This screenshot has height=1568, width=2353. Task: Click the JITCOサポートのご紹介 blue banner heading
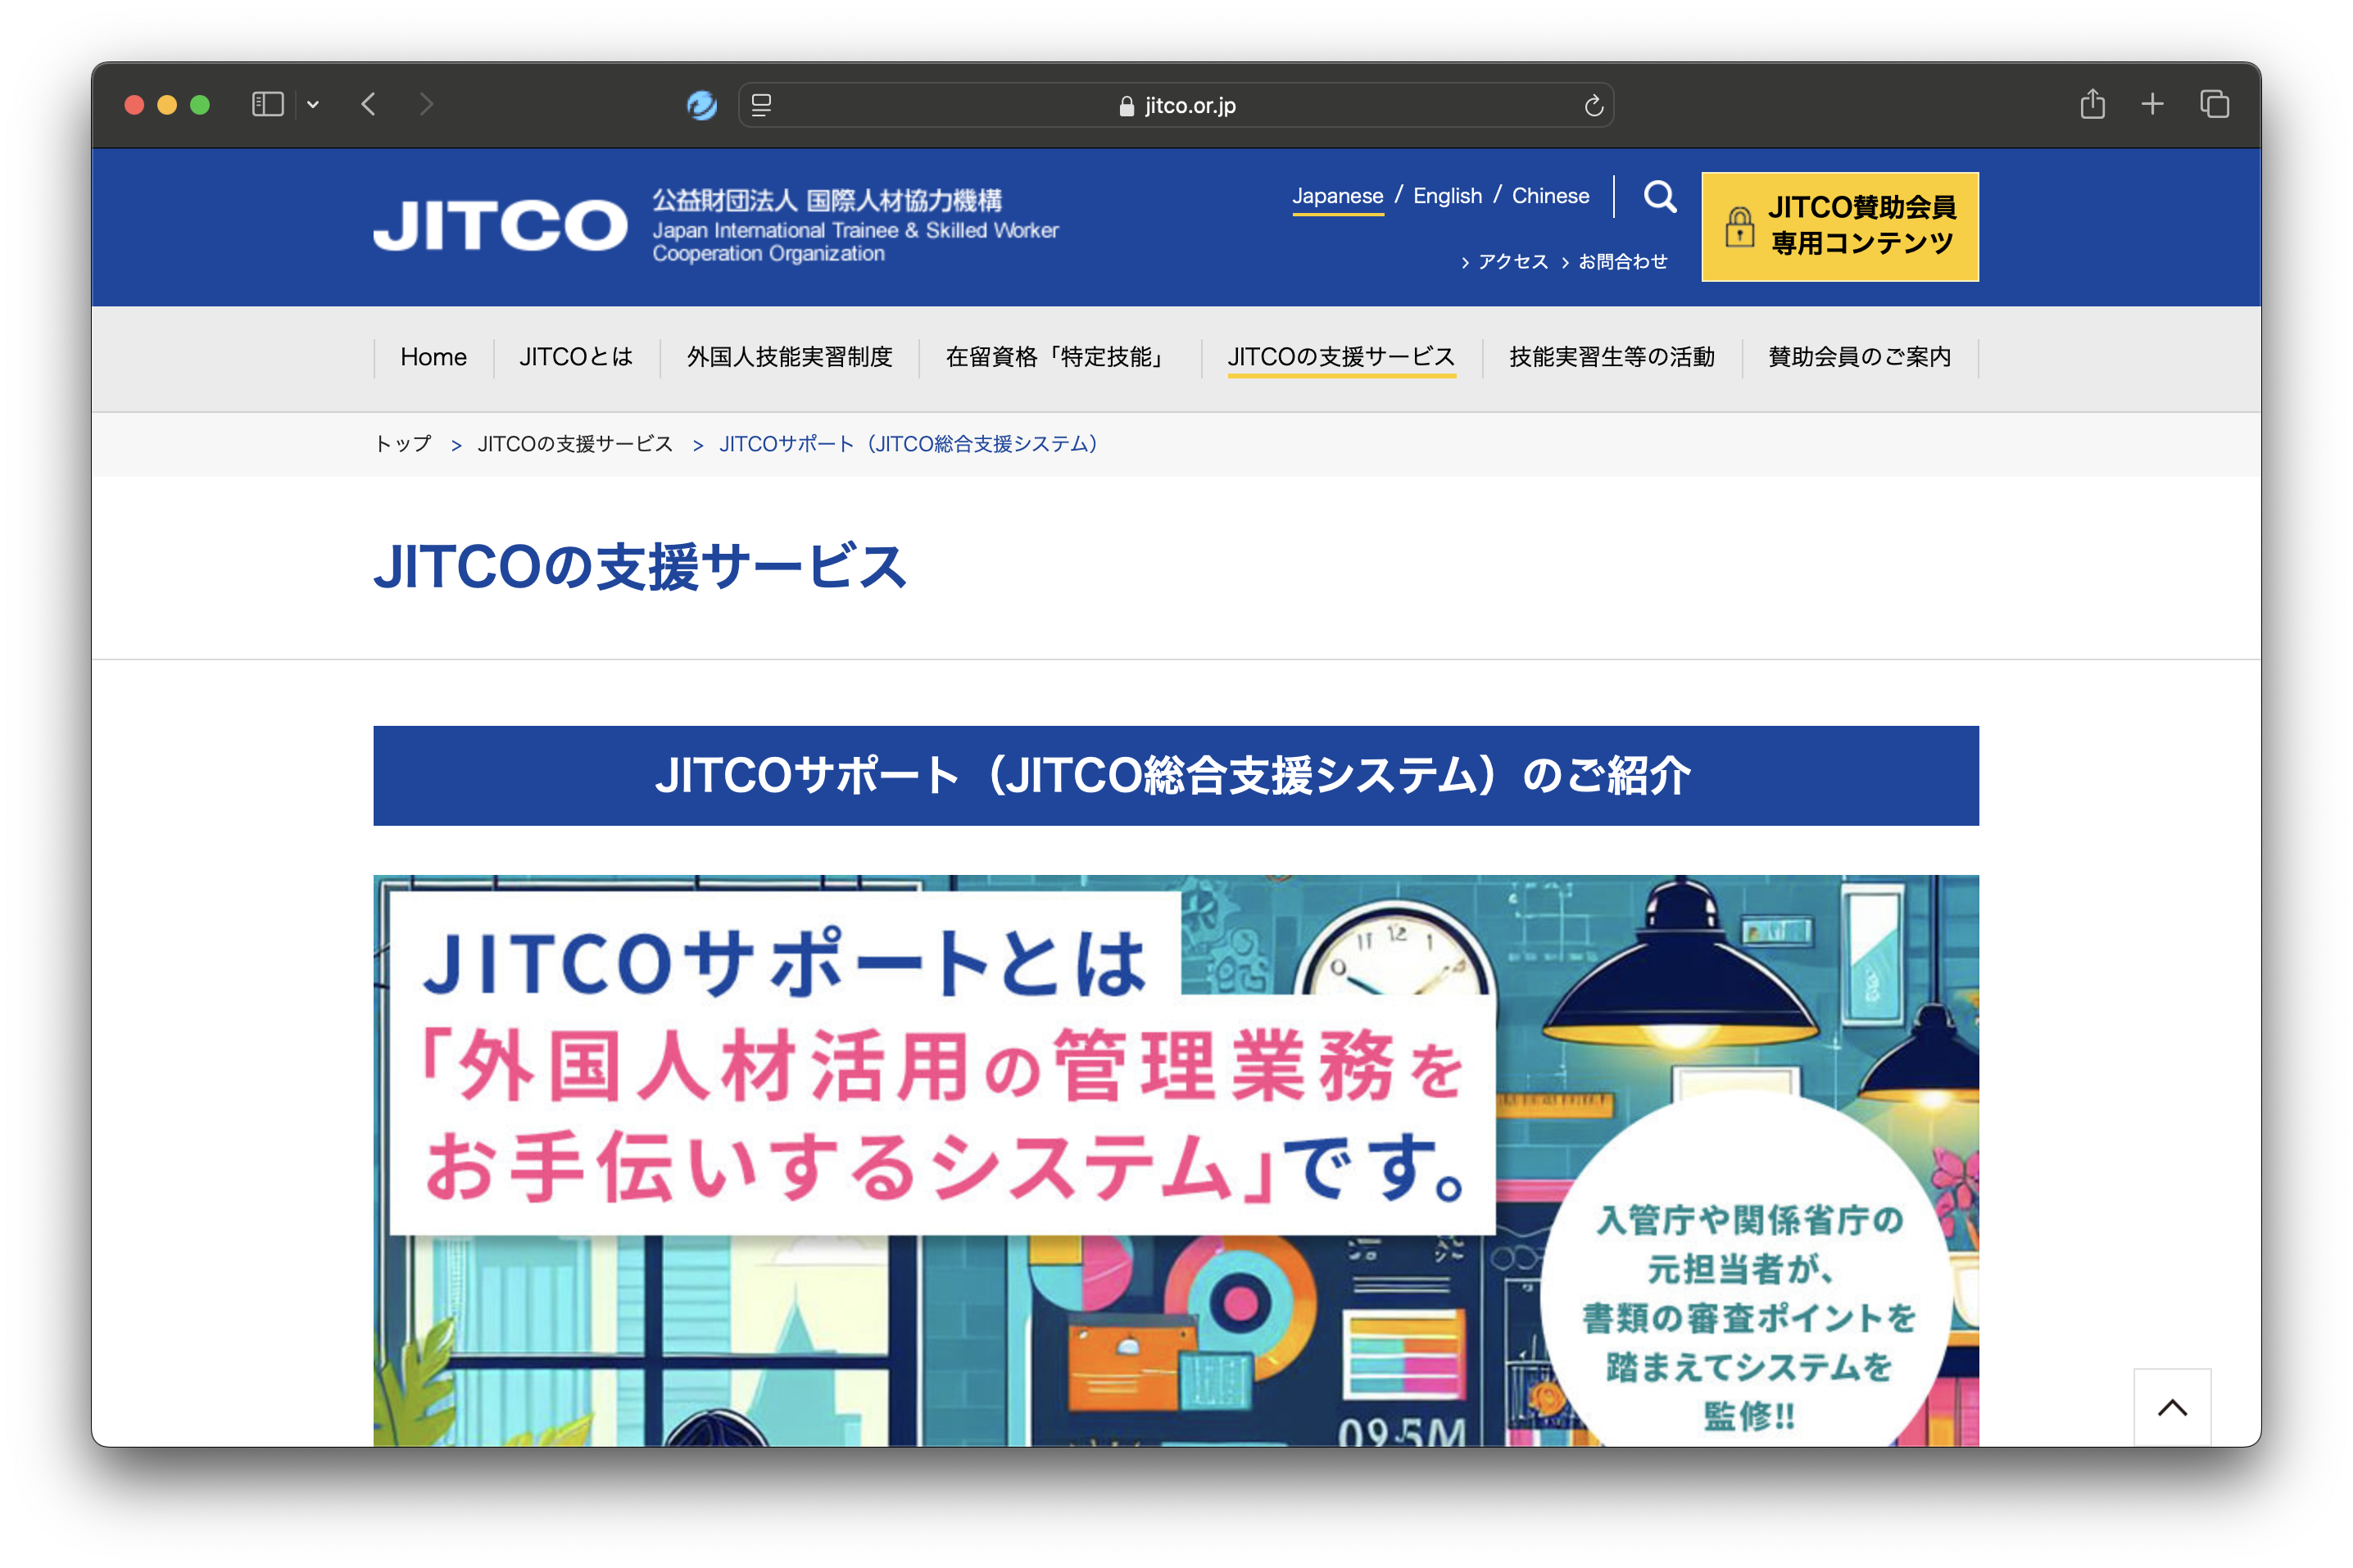pyautogui.click(x=1175, y=775)
